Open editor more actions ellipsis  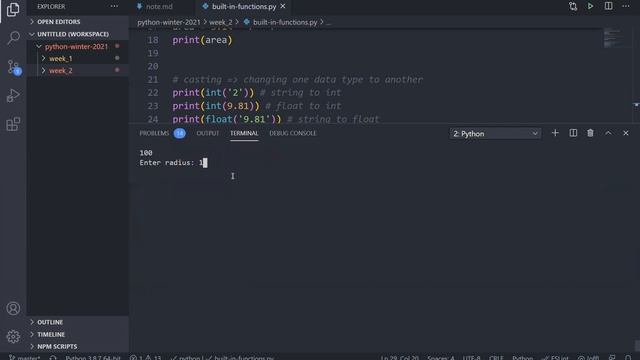pyautogui.click(x=626, y=6)
